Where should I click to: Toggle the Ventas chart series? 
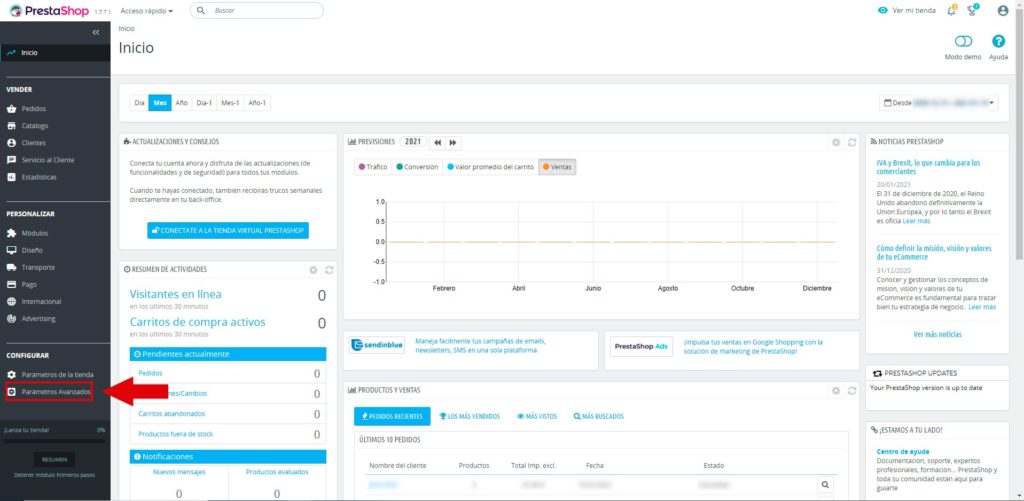coord(557,167)
